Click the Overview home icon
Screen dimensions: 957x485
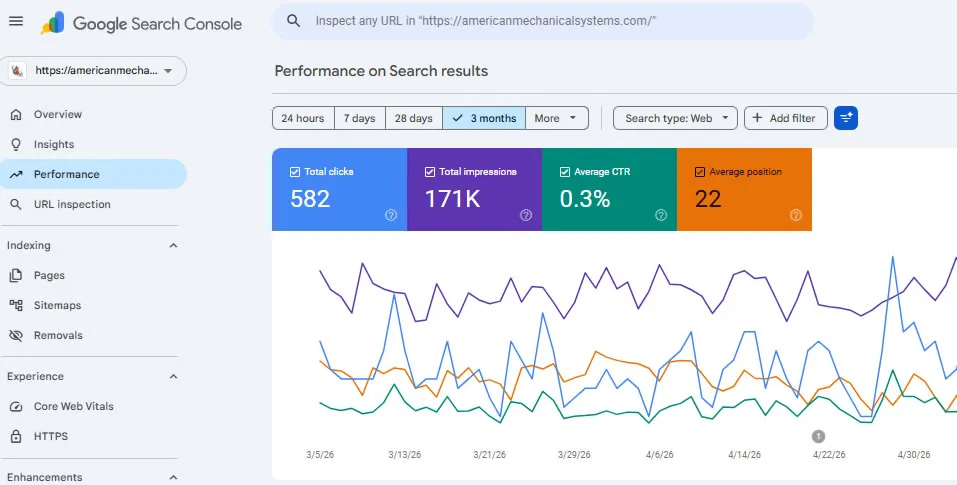[x=16, y=114]
